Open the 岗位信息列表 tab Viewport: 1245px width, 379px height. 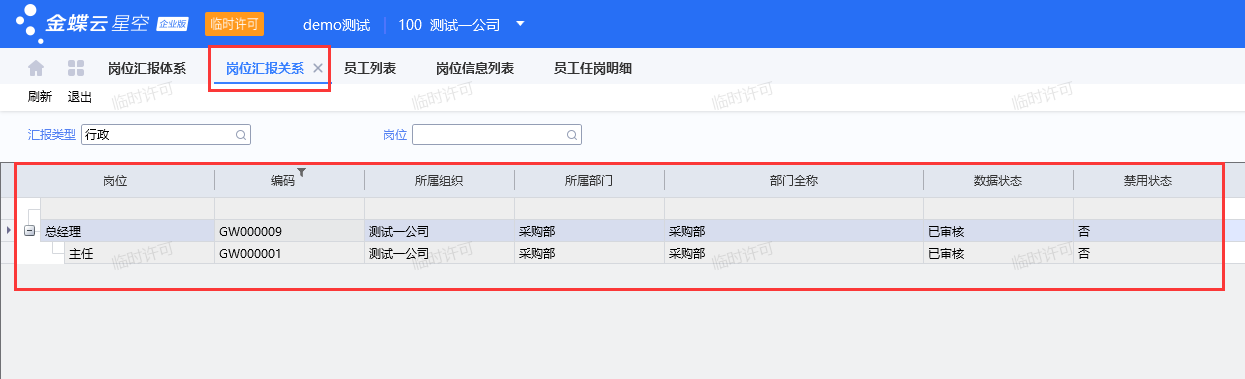tap(475, 68)
